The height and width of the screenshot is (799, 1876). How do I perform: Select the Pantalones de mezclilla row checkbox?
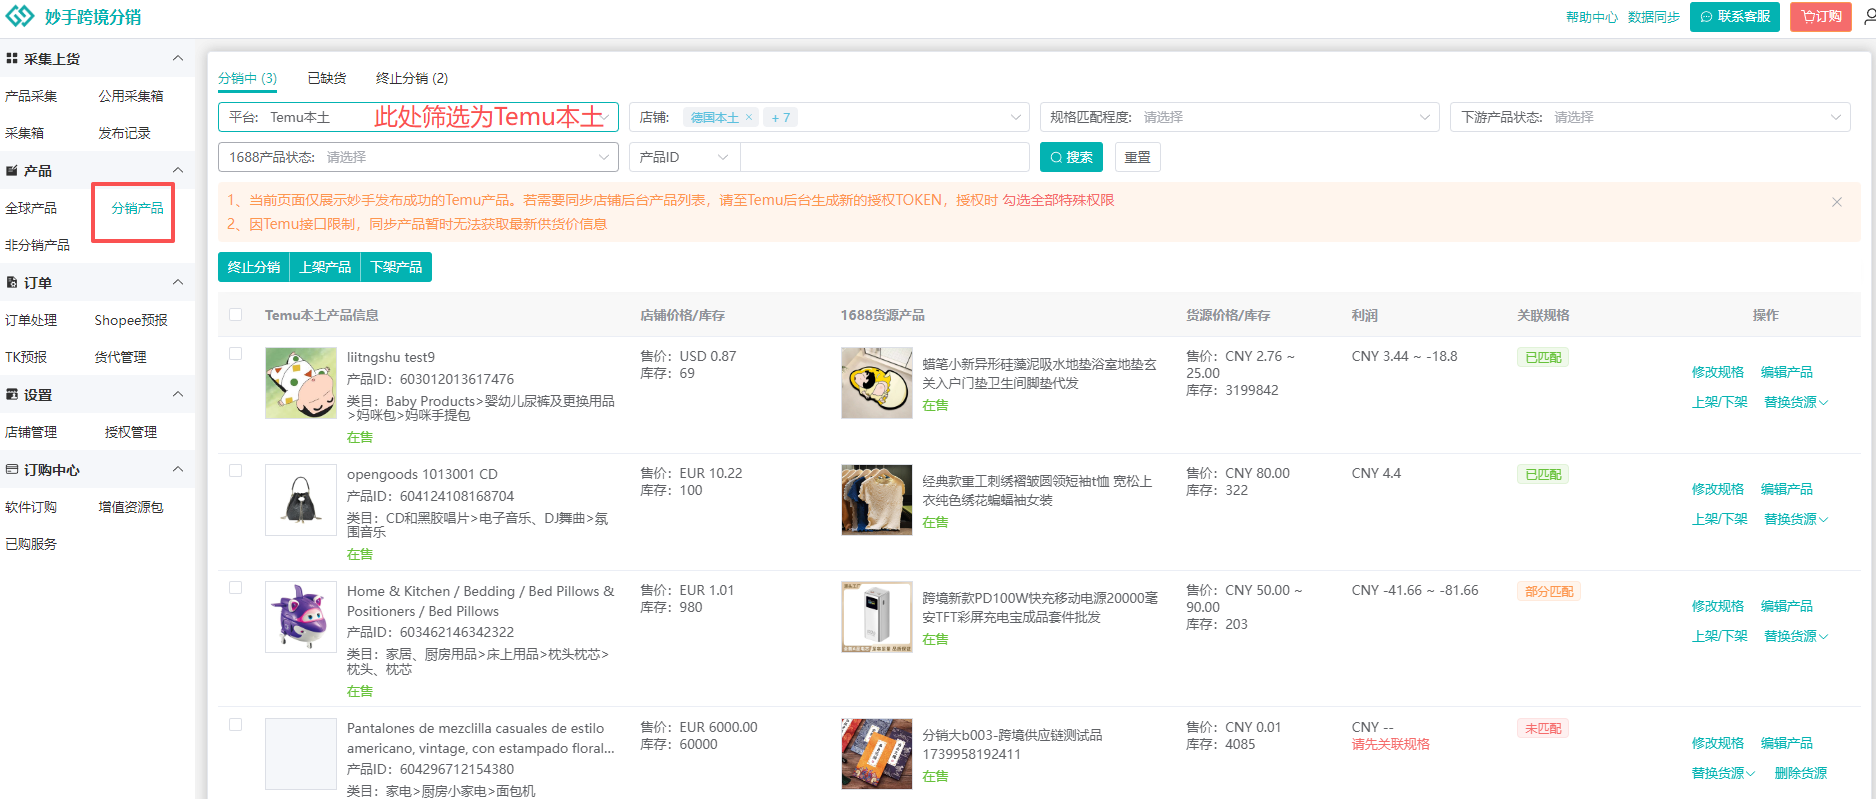coord(236,725)
